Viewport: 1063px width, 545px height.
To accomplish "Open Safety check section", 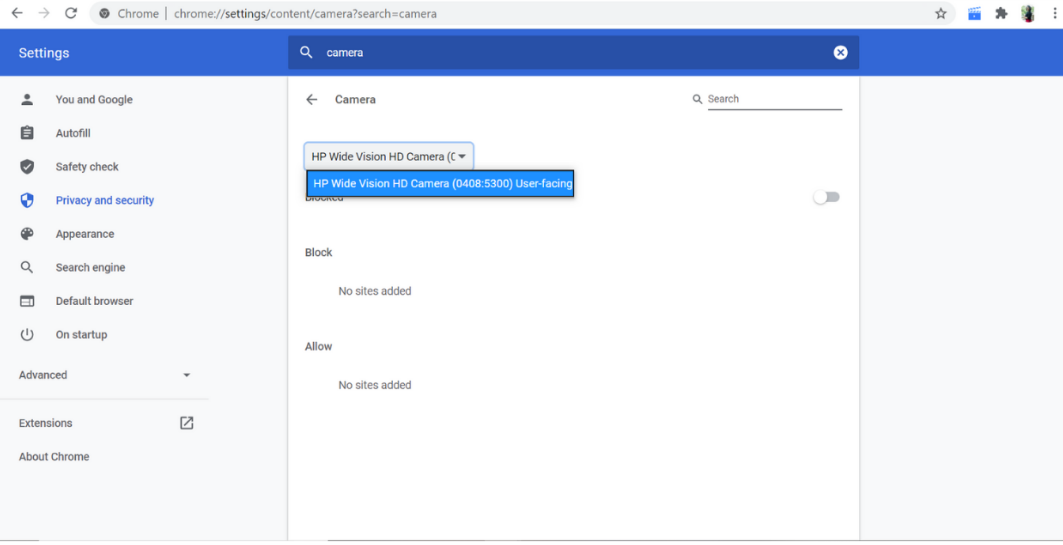I will 87,167.
